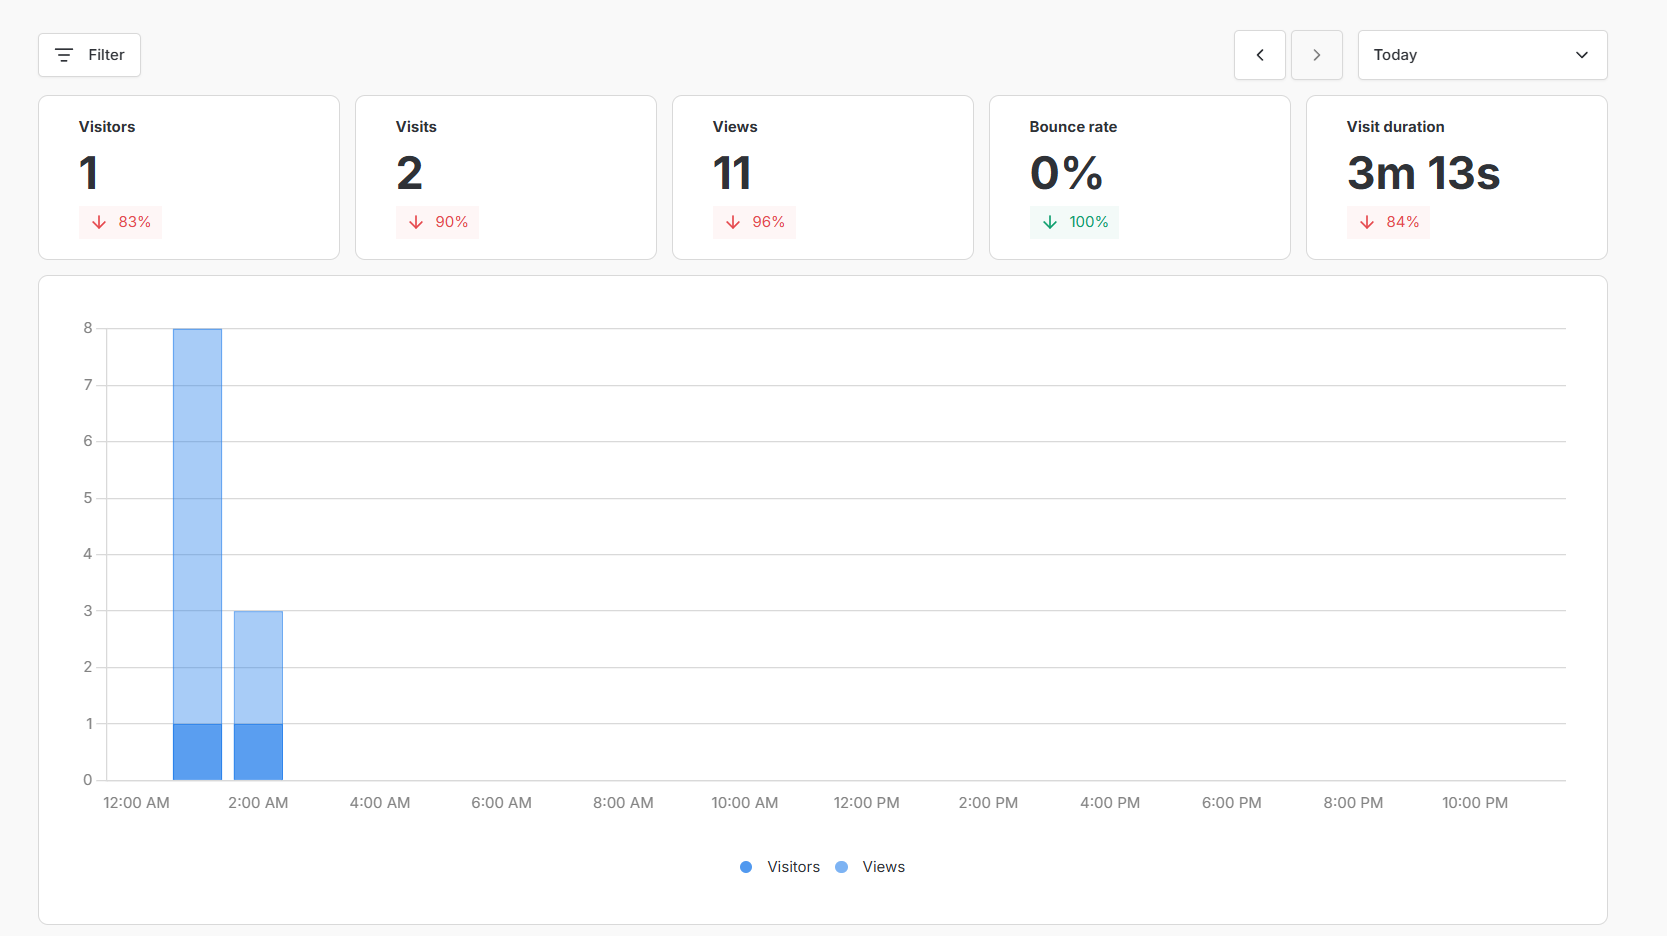The height and width of the screenshot is (936, 1667).
Task: Click the Visit duration 84% badge
Action: coord(1388,222)
